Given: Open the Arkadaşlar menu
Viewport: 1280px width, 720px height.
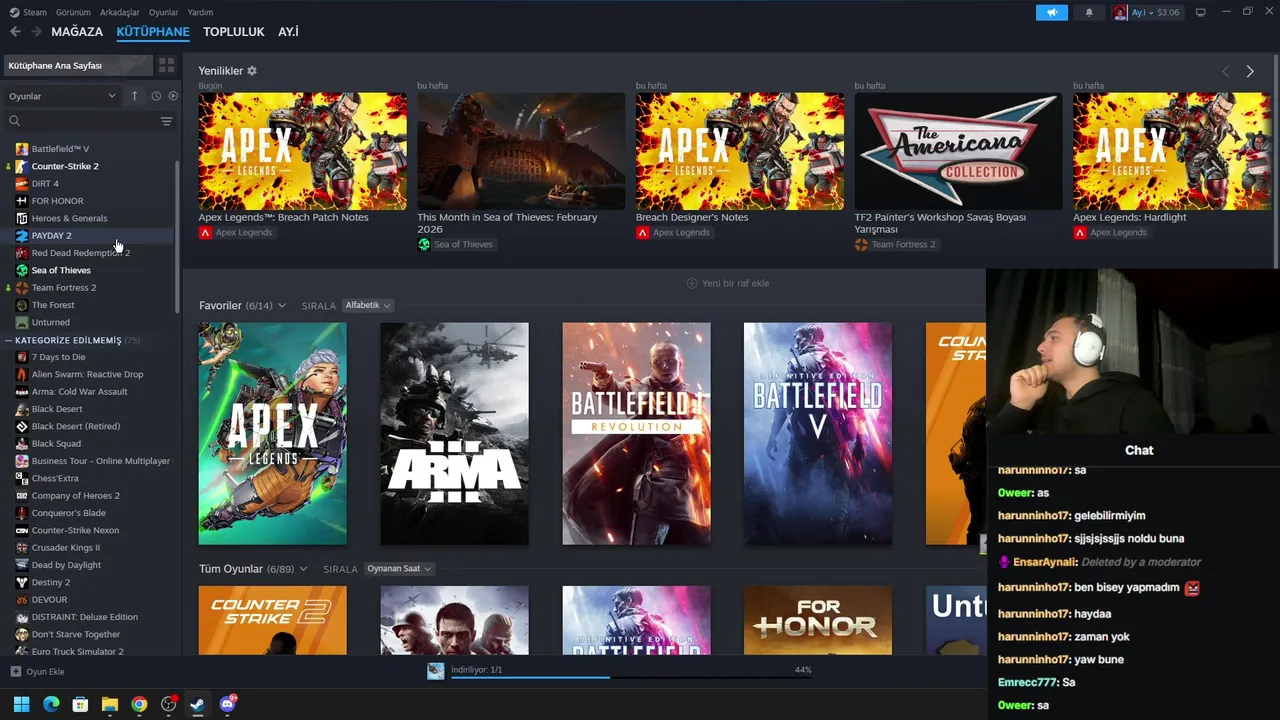Looking at the screenshot, I should (x=120, y=12).
